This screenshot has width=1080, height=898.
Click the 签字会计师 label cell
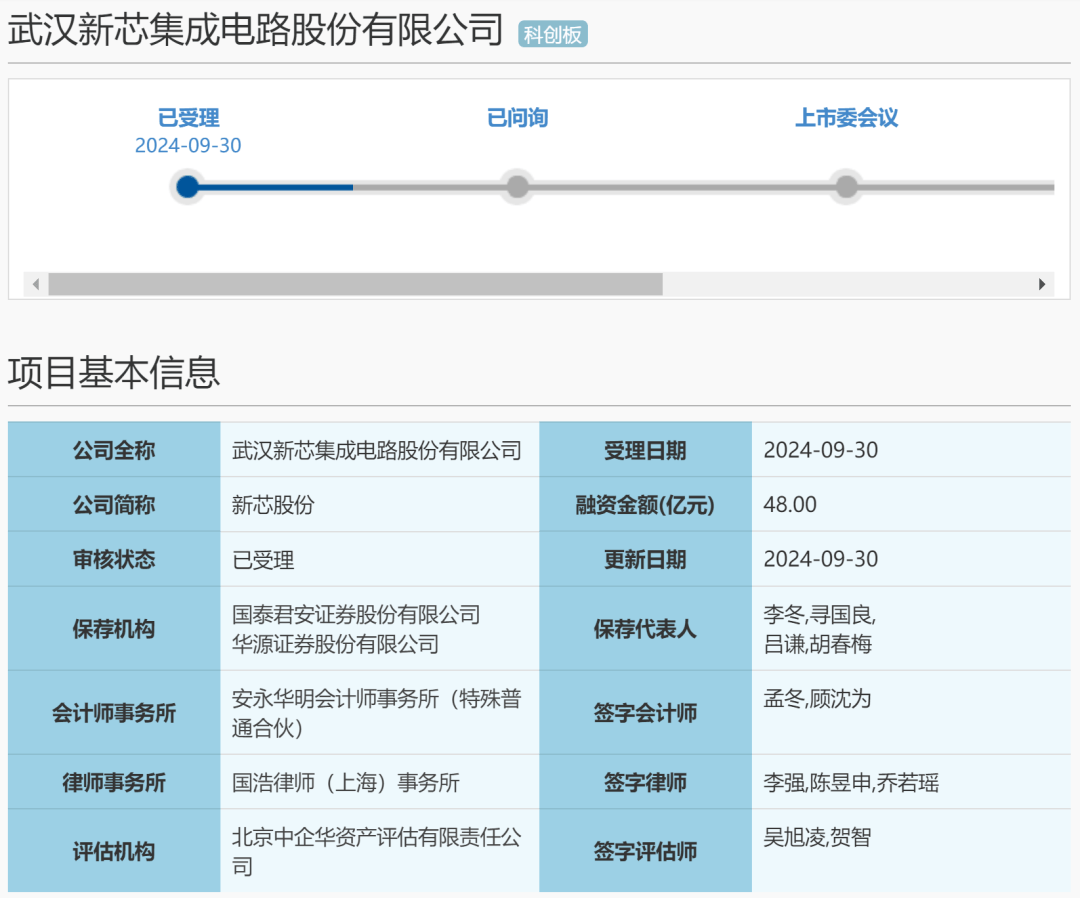[x=645, y=712]
